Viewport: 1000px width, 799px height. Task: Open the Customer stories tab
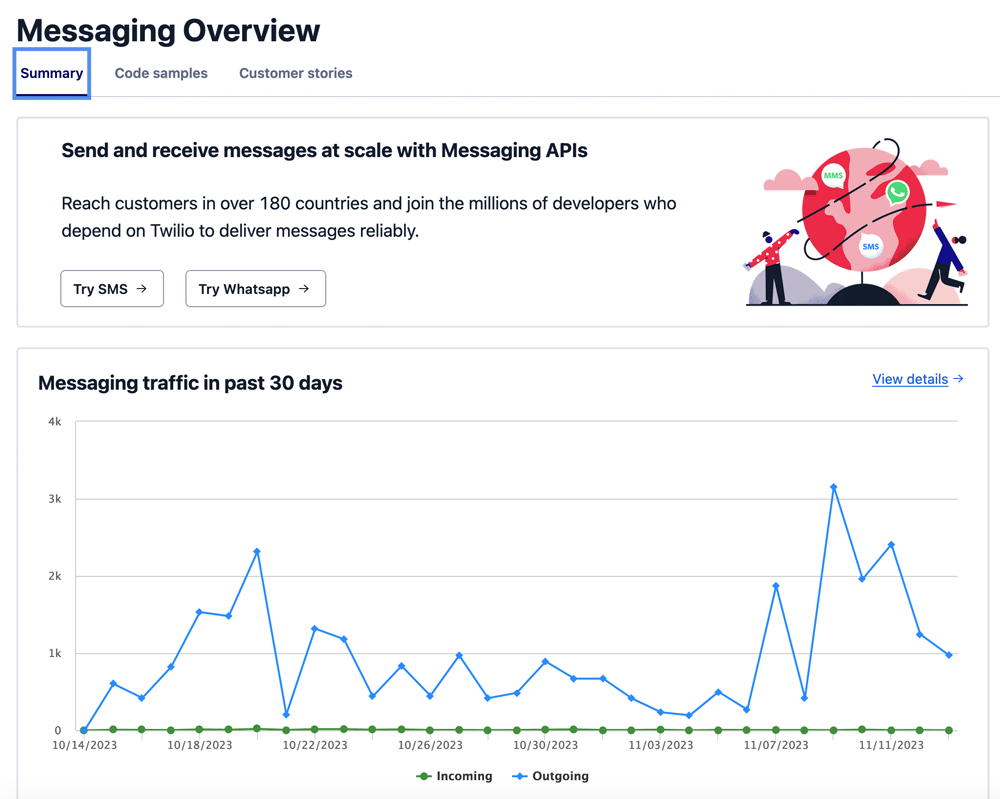click(x=296, y=73)
